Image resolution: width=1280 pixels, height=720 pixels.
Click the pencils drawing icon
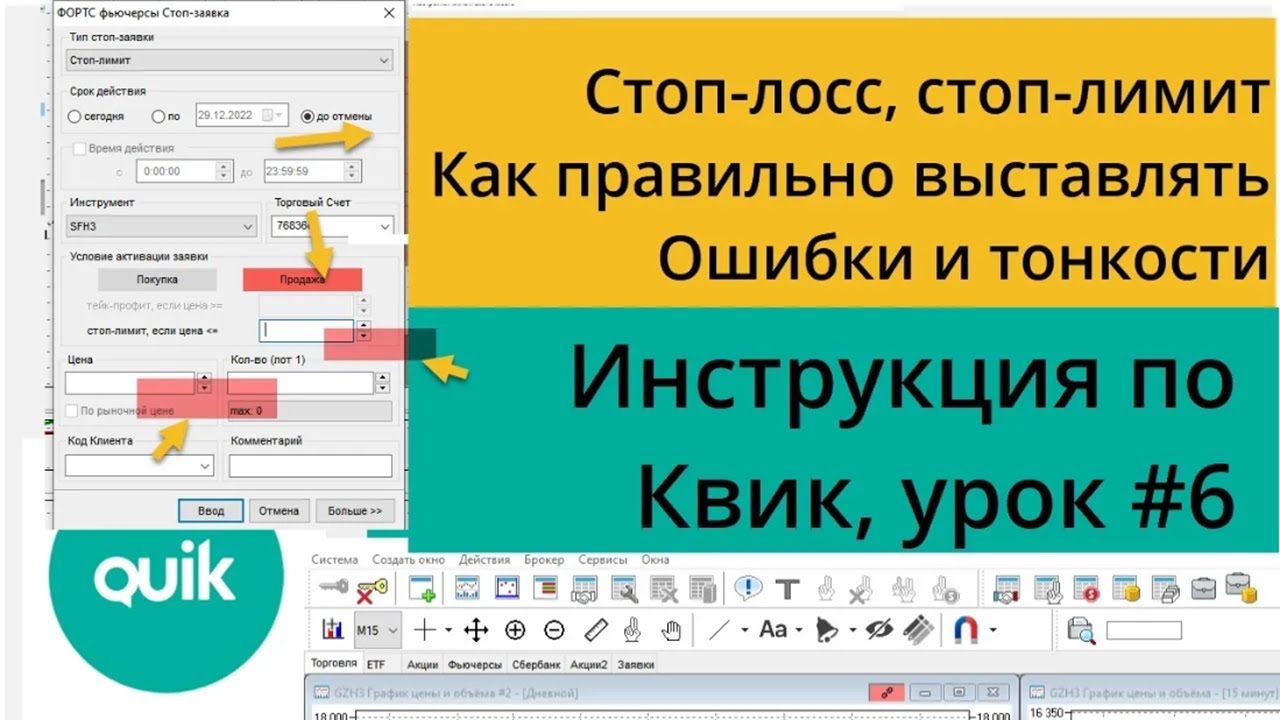point(918,630)
